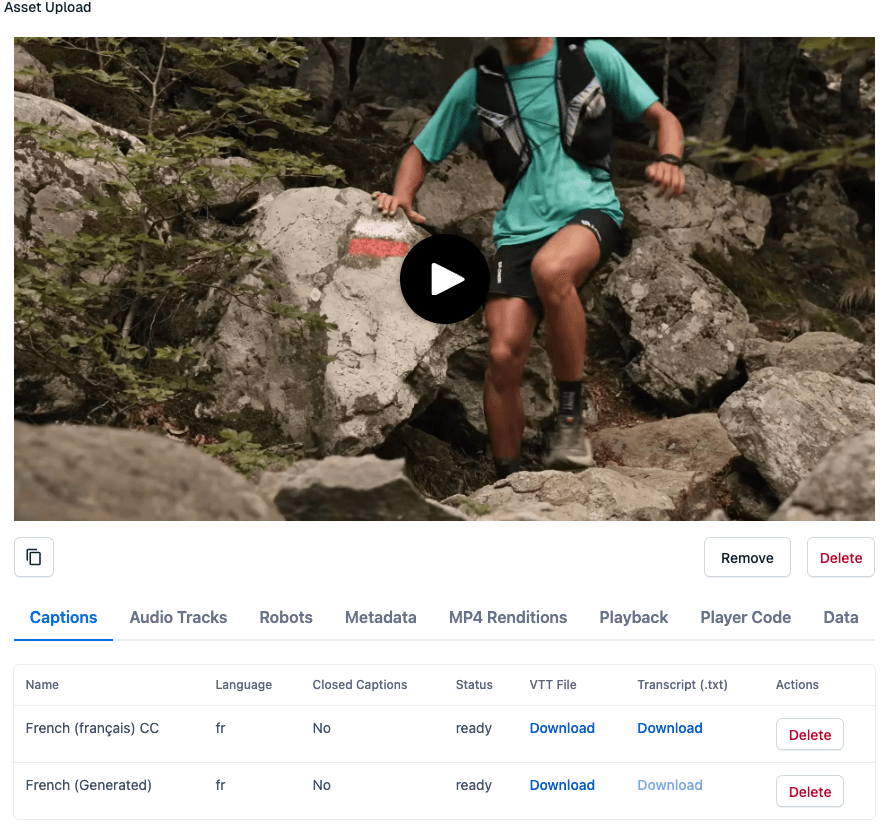Switch to the Data tab
This screenshot has height=828, width=887.
point(841,617)
